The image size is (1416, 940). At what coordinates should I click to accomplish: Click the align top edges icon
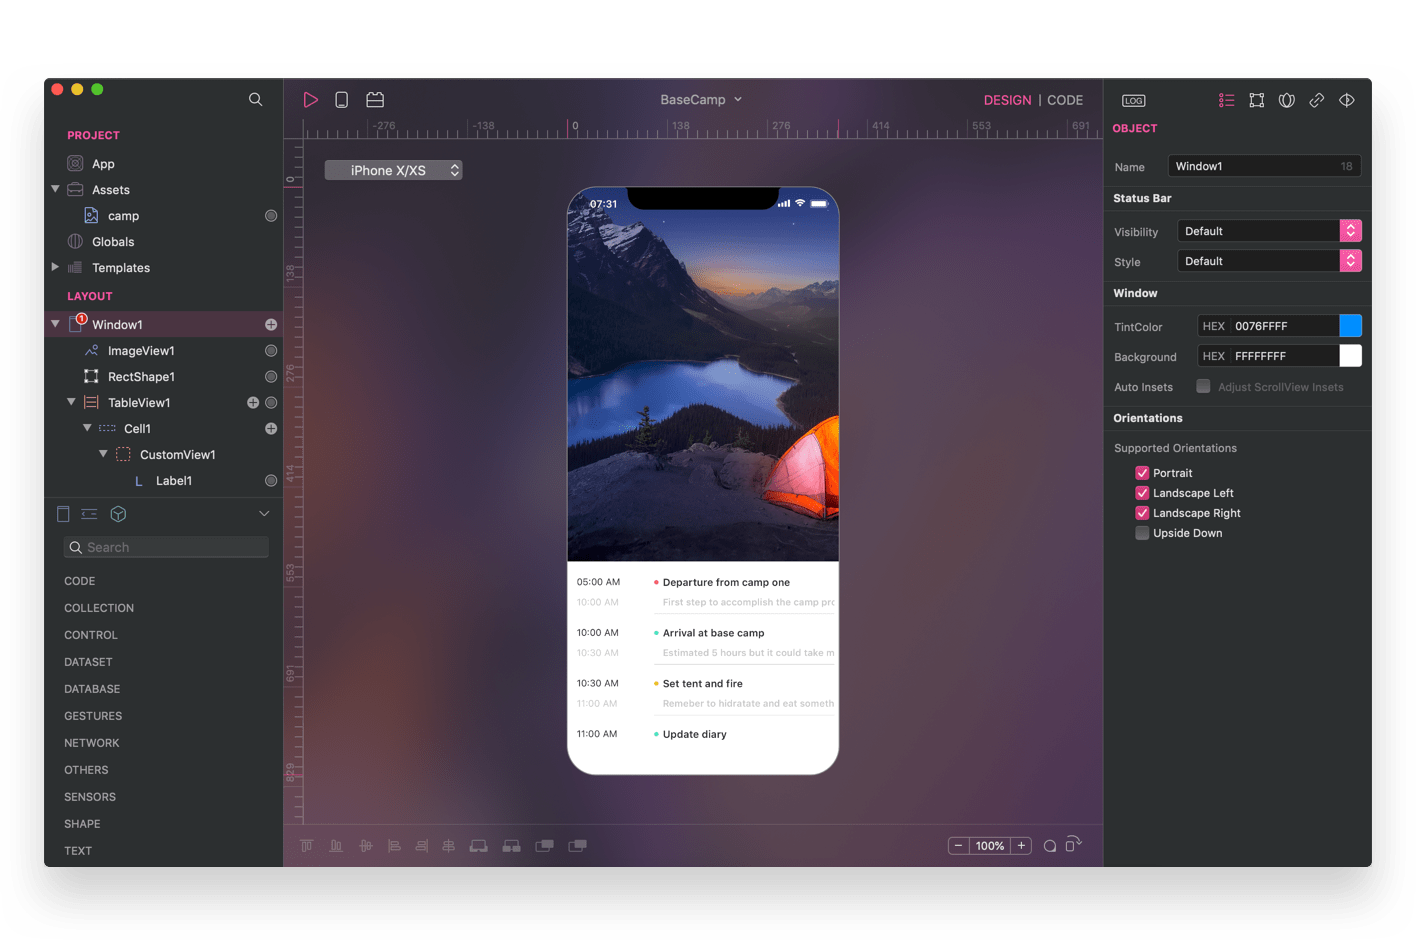coord(307,846)
